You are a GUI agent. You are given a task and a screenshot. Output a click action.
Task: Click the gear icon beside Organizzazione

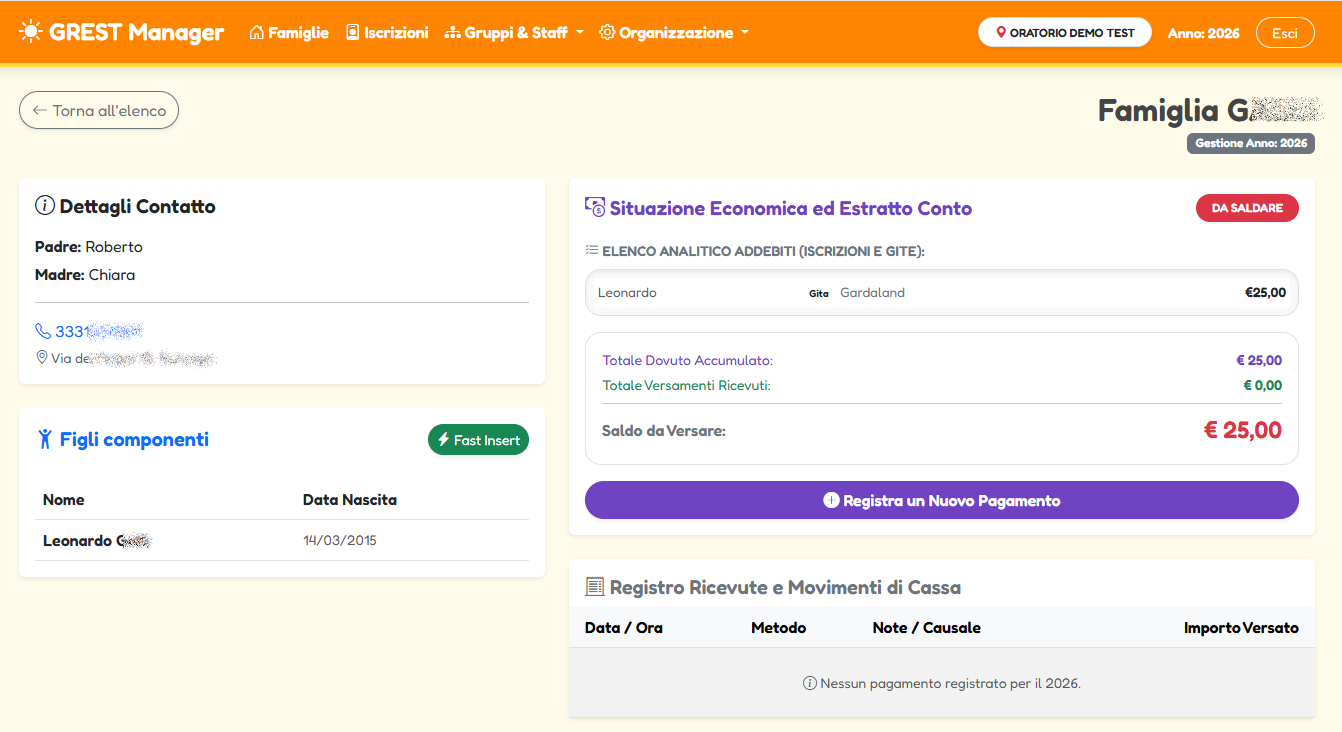coord(607,33)
